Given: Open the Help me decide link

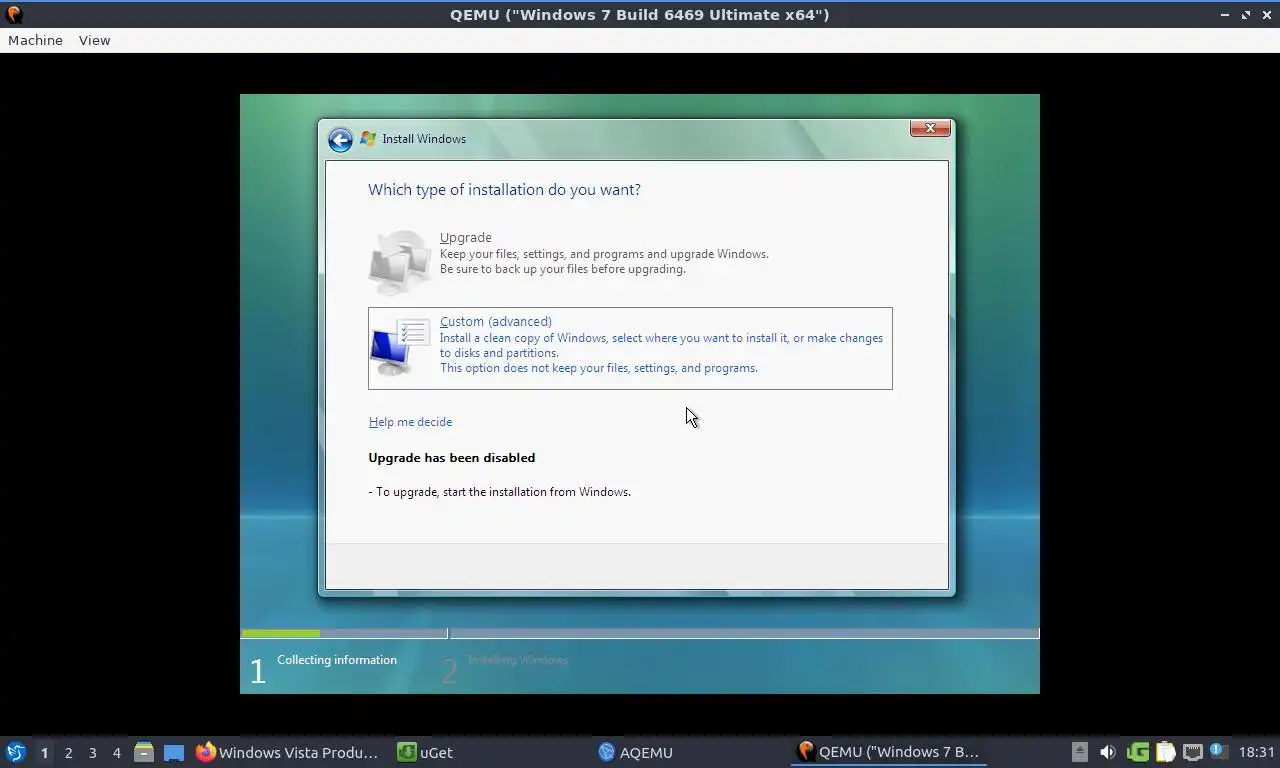Looking at the screenshot, I should pos(410,422).
